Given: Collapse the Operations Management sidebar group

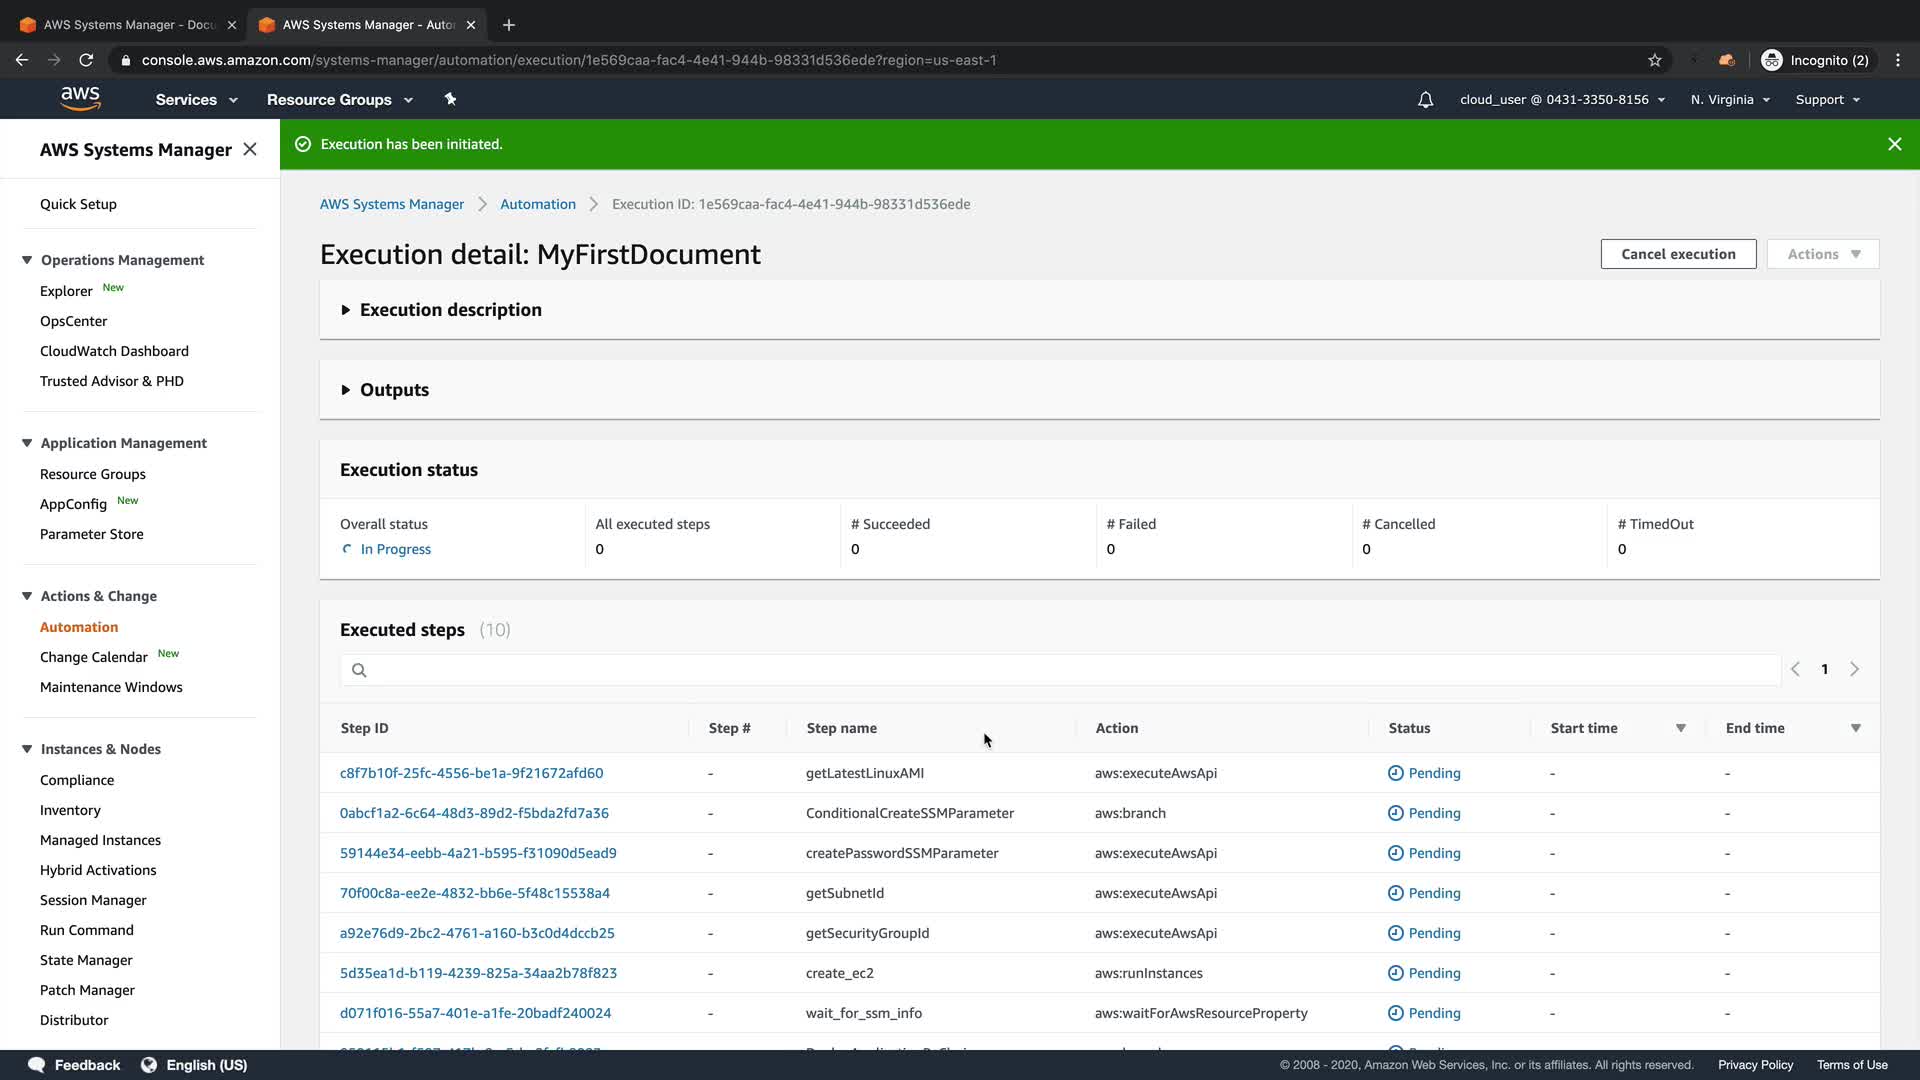Looking at the screenshot, I should coord(27,260).
